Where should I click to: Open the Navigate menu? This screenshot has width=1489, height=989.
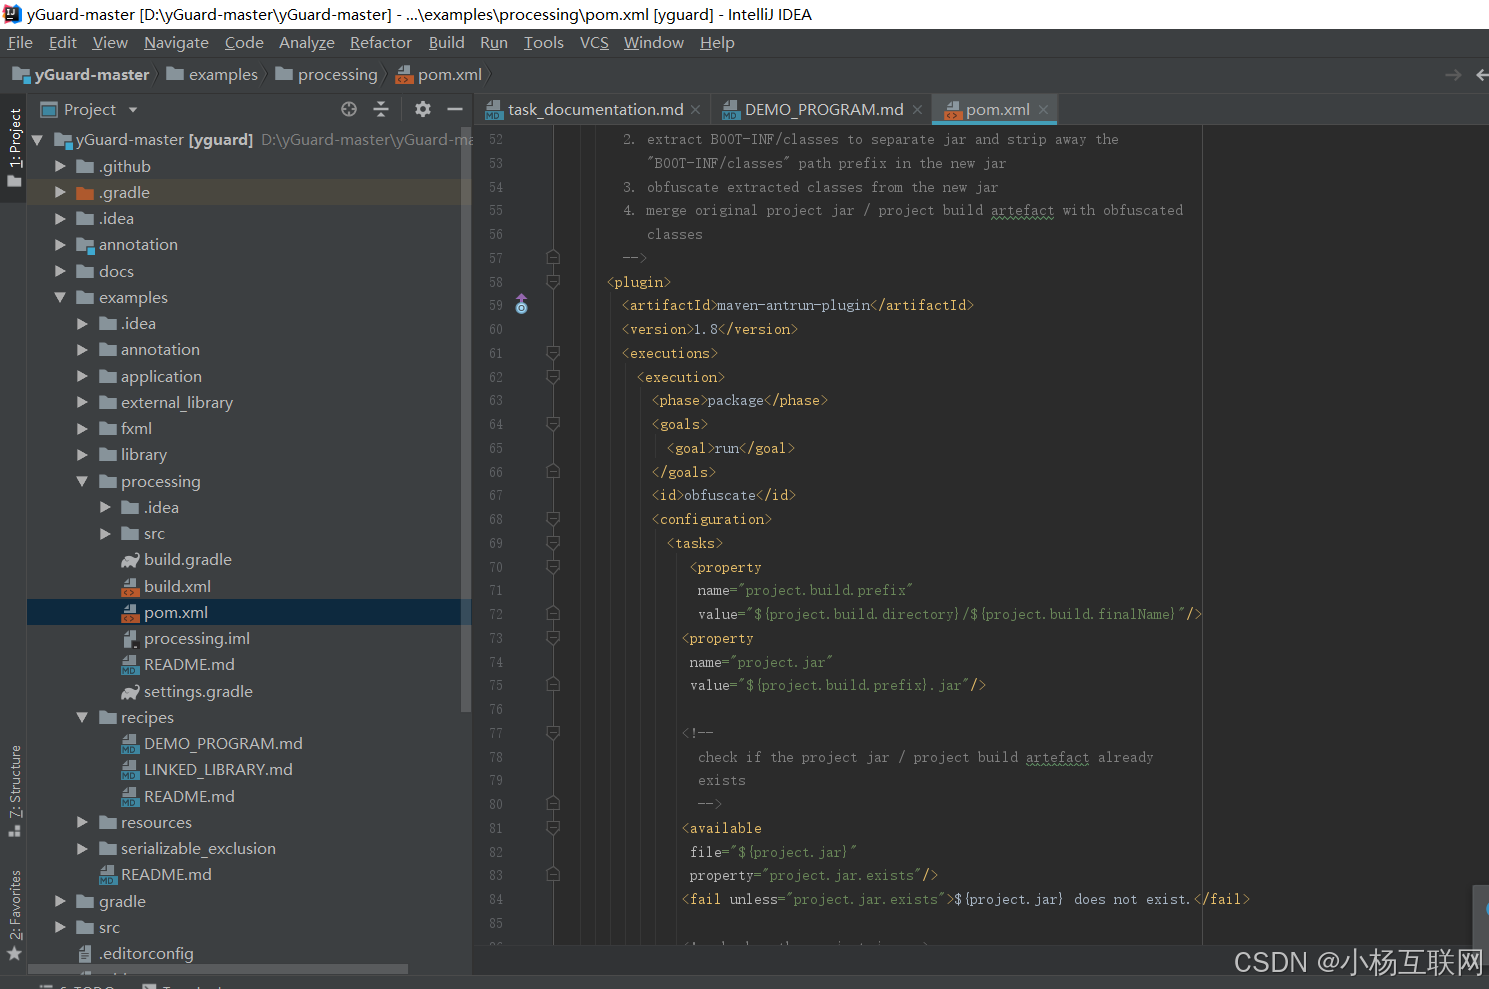176,43
